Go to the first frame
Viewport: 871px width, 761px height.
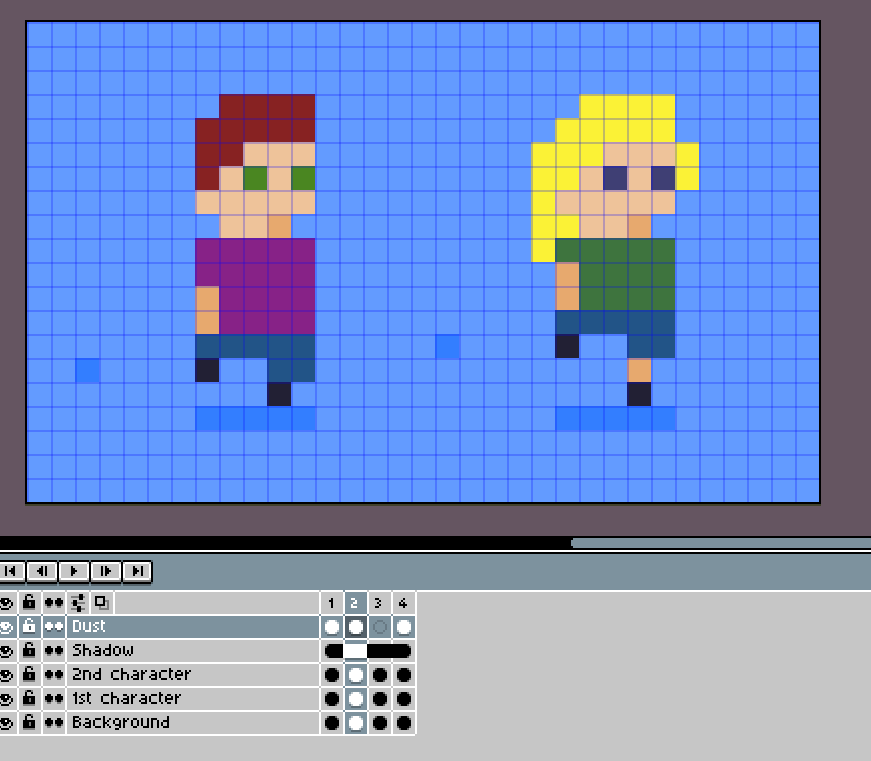click(11, 571)
